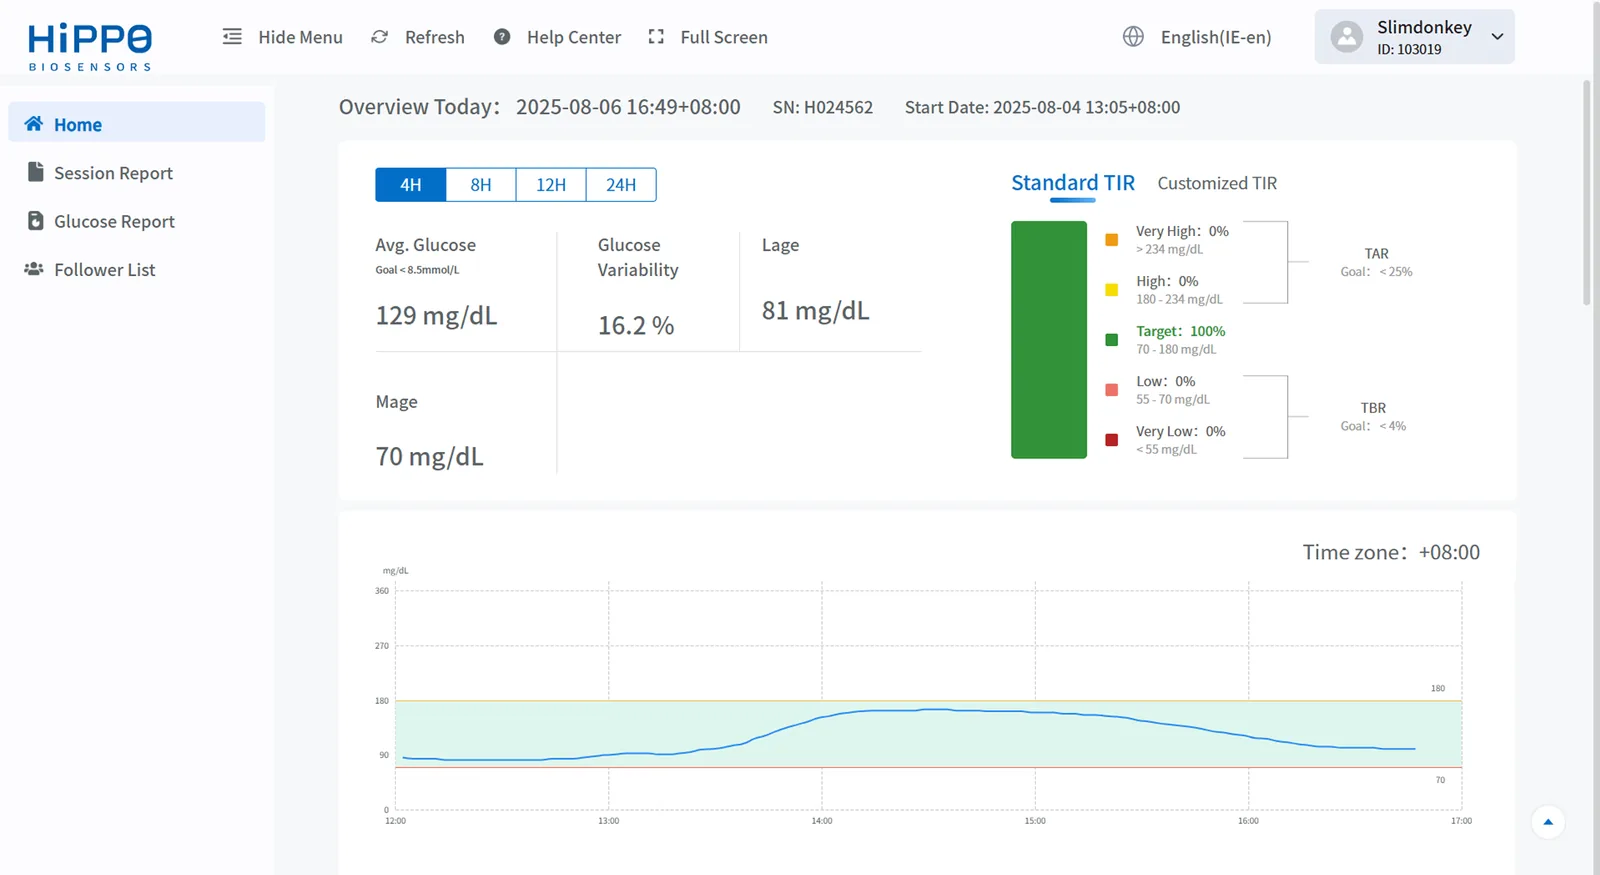Screen dimensions: 1600x875
Task: Click the dark red Very Low swatch
Action: click(x=1111, y=440)
